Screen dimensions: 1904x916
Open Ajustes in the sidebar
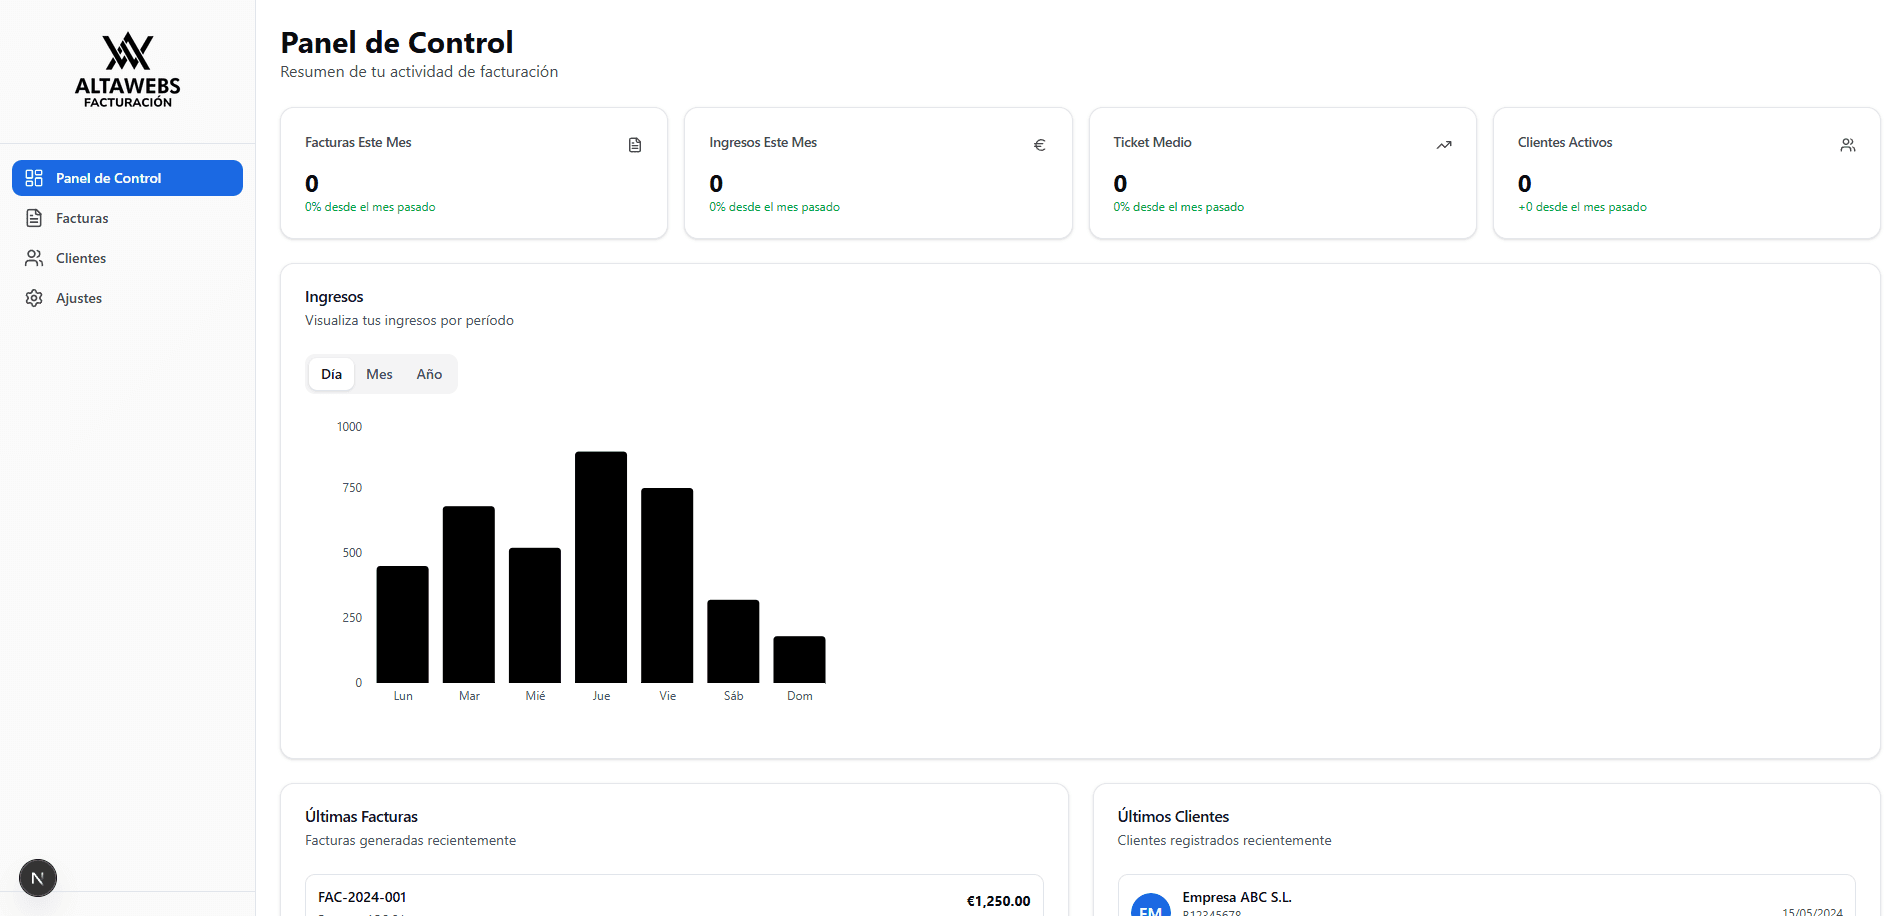pyautogui.click(x=79, y=298)
